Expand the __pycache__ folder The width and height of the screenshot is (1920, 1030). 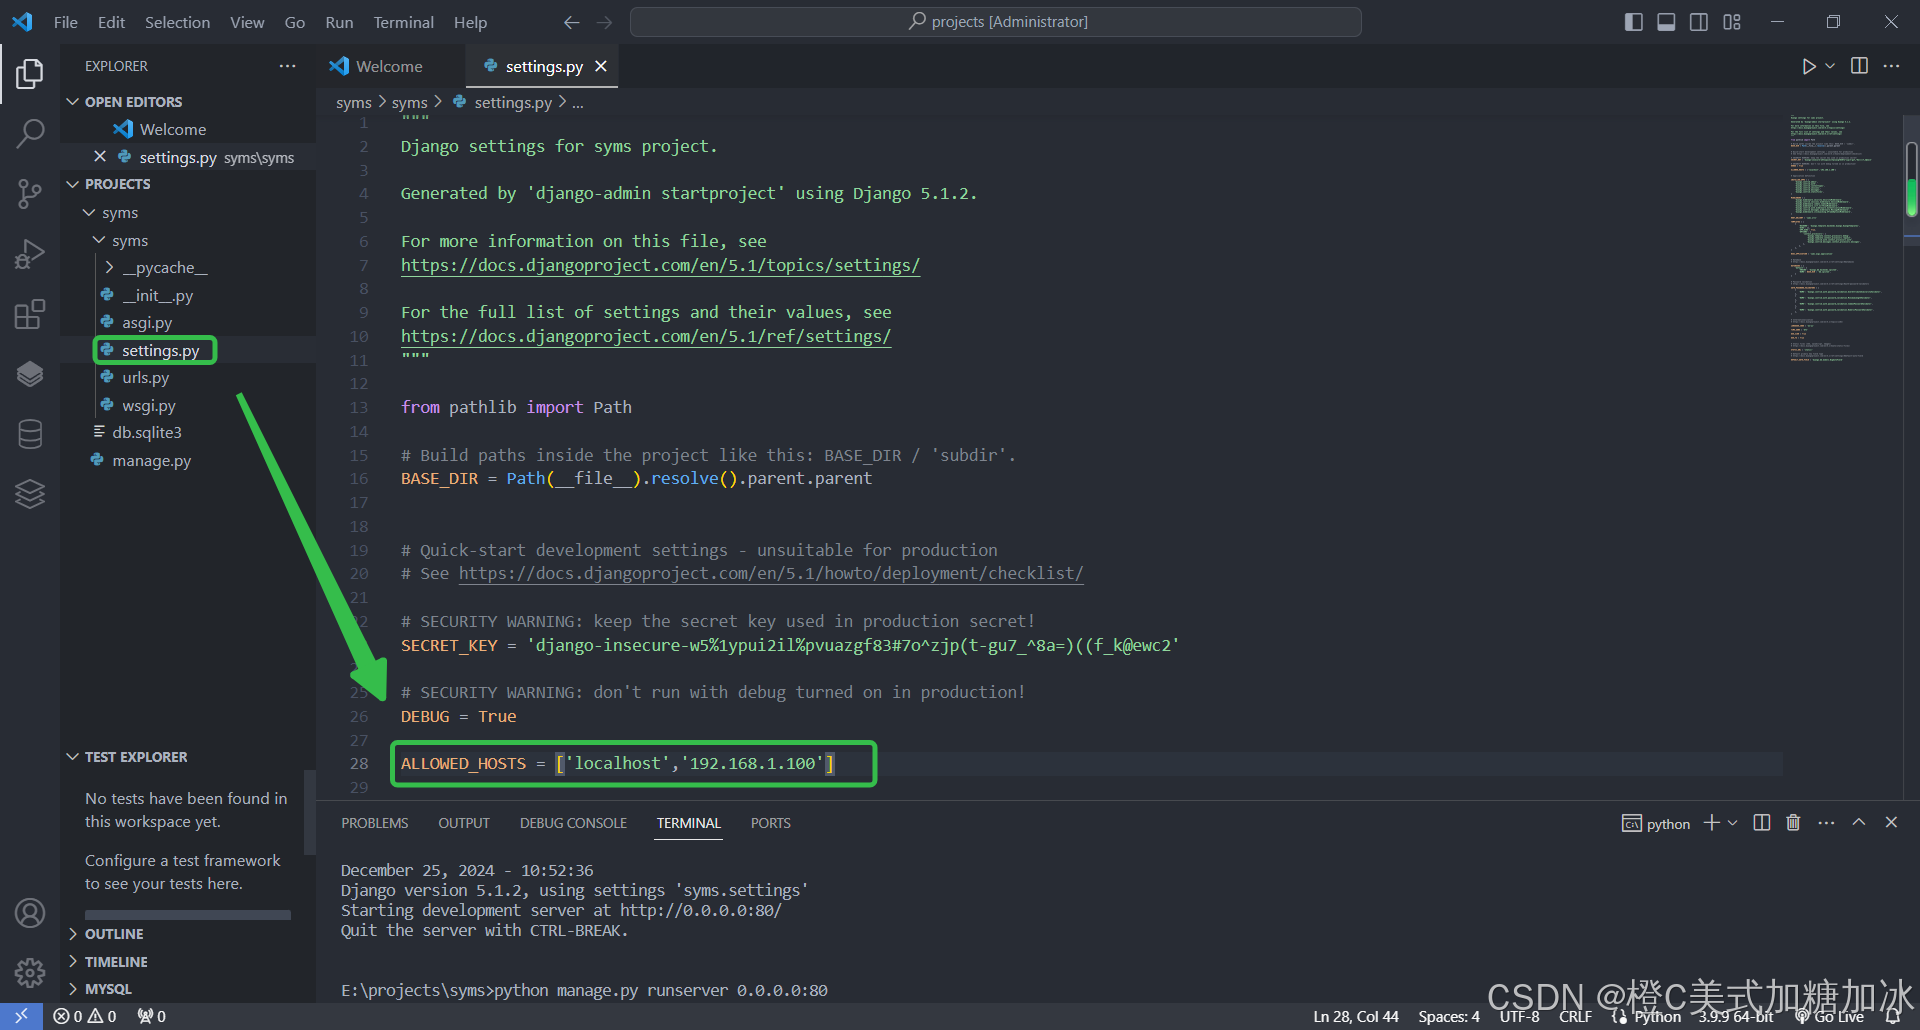click(x=110, y=267)
